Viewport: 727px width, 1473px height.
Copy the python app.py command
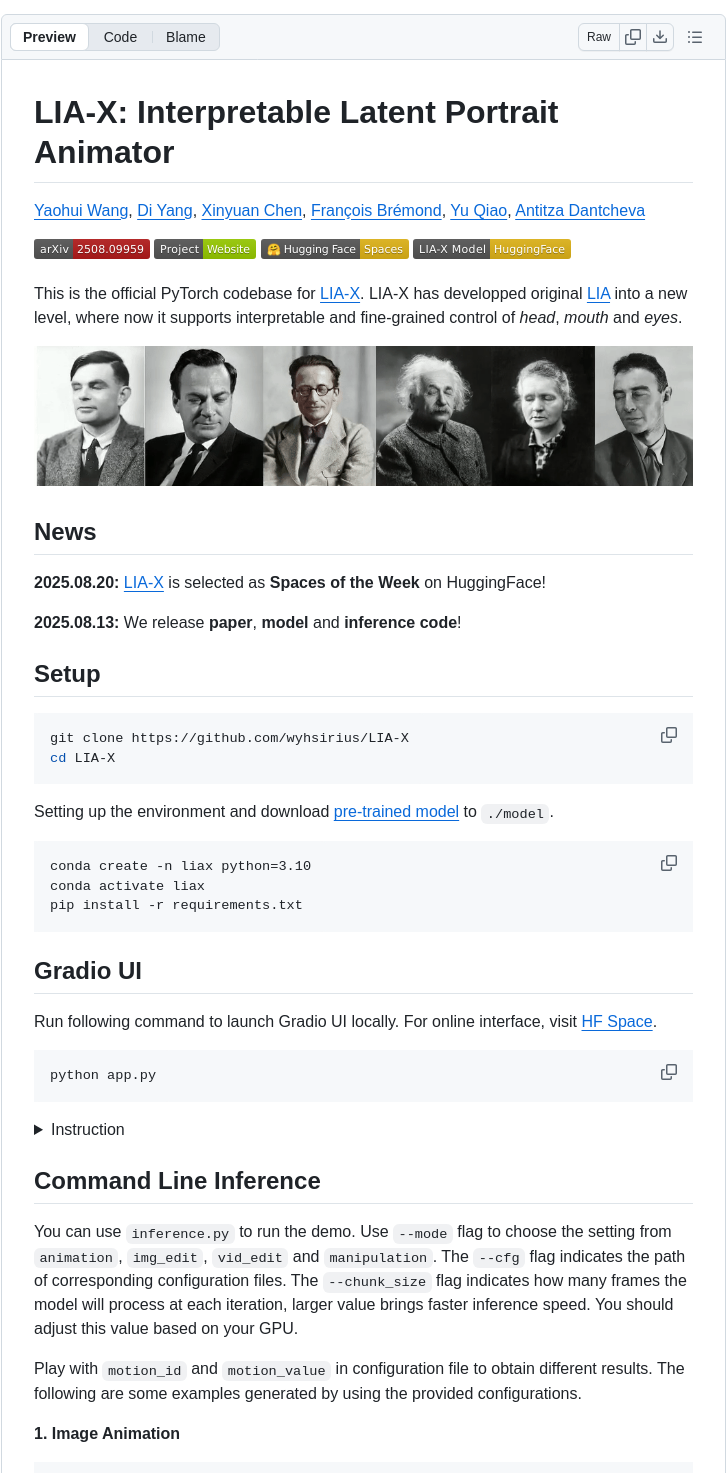coord(668,1071)
